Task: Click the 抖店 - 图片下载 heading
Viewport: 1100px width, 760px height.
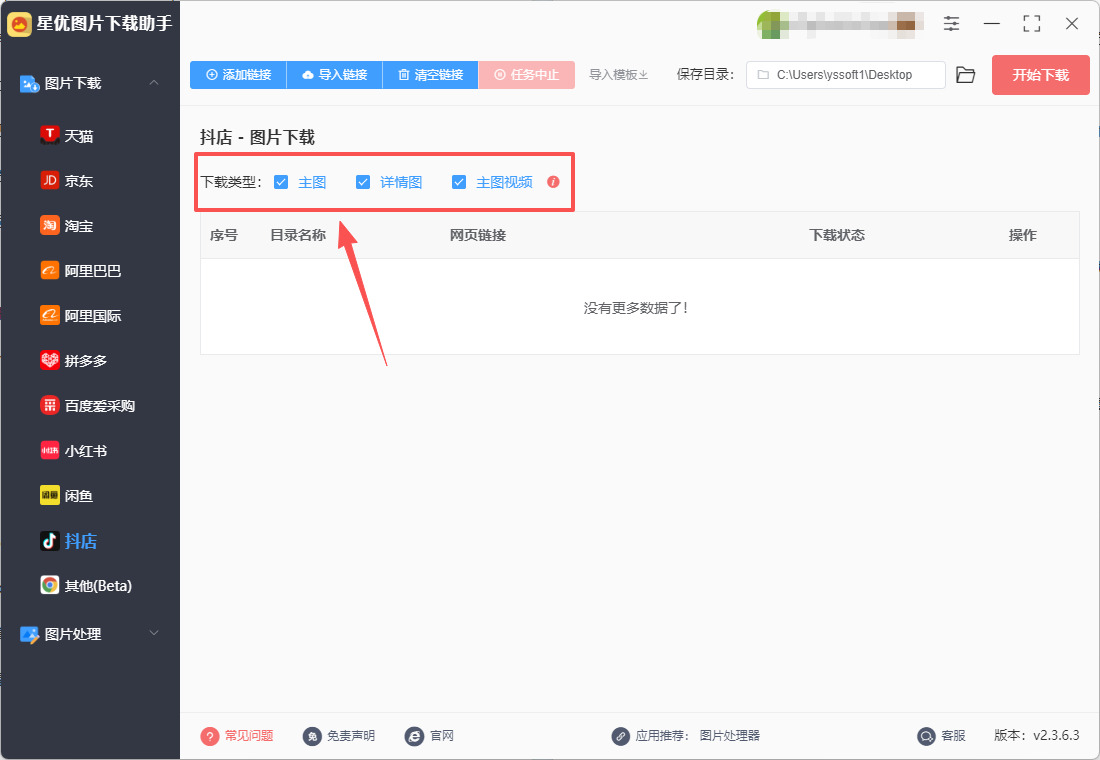Action: click(x=257, y=137)
